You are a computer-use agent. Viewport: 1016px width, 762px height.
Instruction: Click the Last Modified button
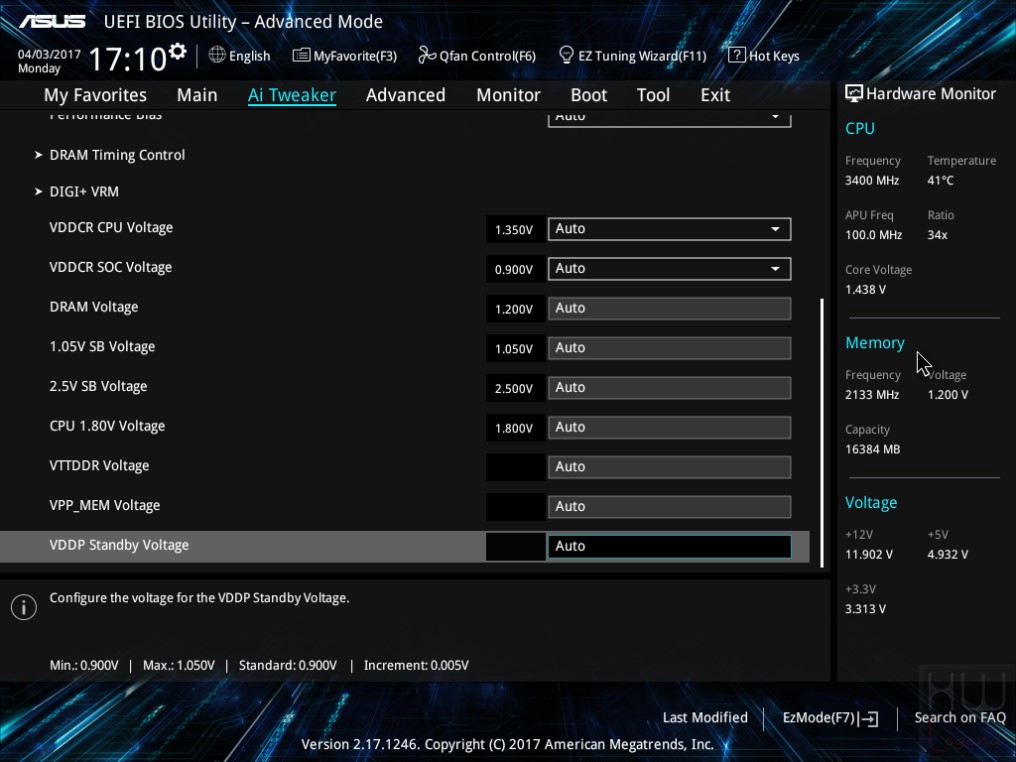705,718
